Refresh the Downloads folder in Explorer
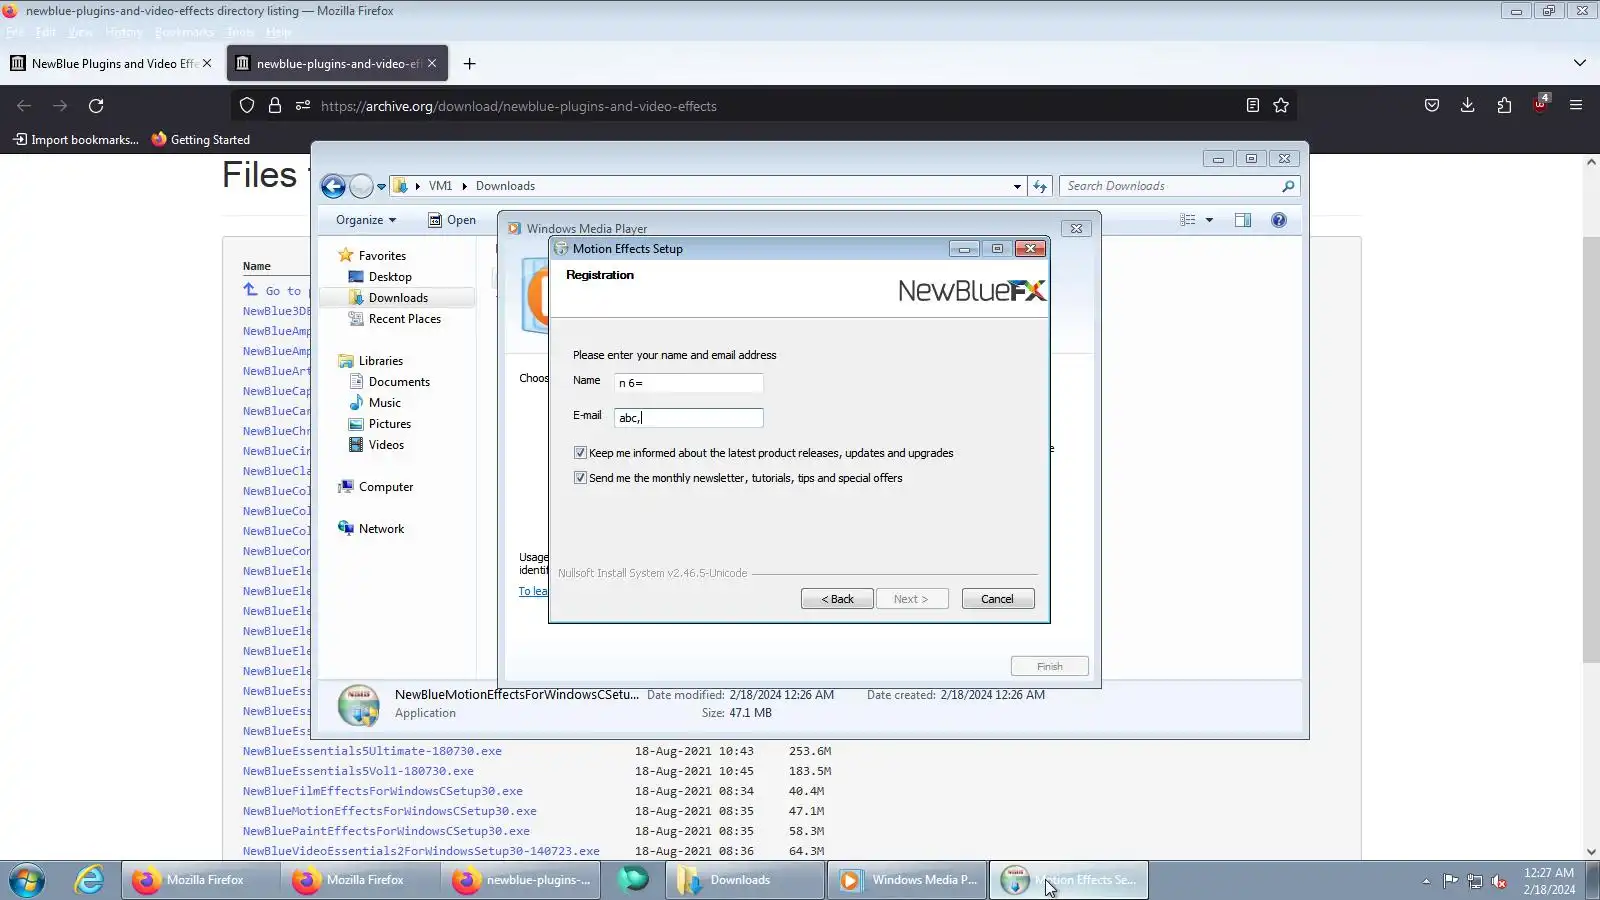 pos(1040,186)
